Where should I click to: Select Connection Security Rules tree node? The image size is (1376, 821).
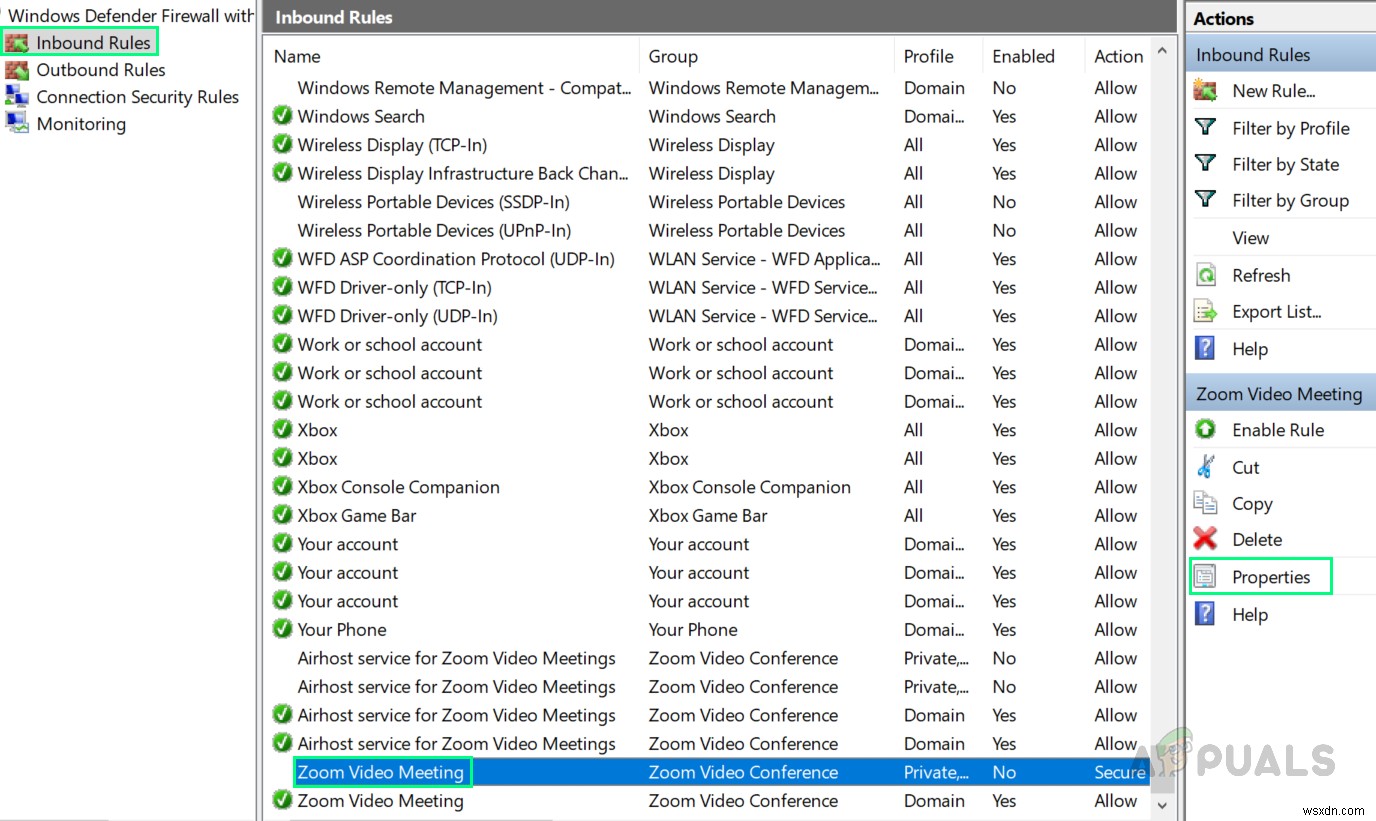coord(138,97)
